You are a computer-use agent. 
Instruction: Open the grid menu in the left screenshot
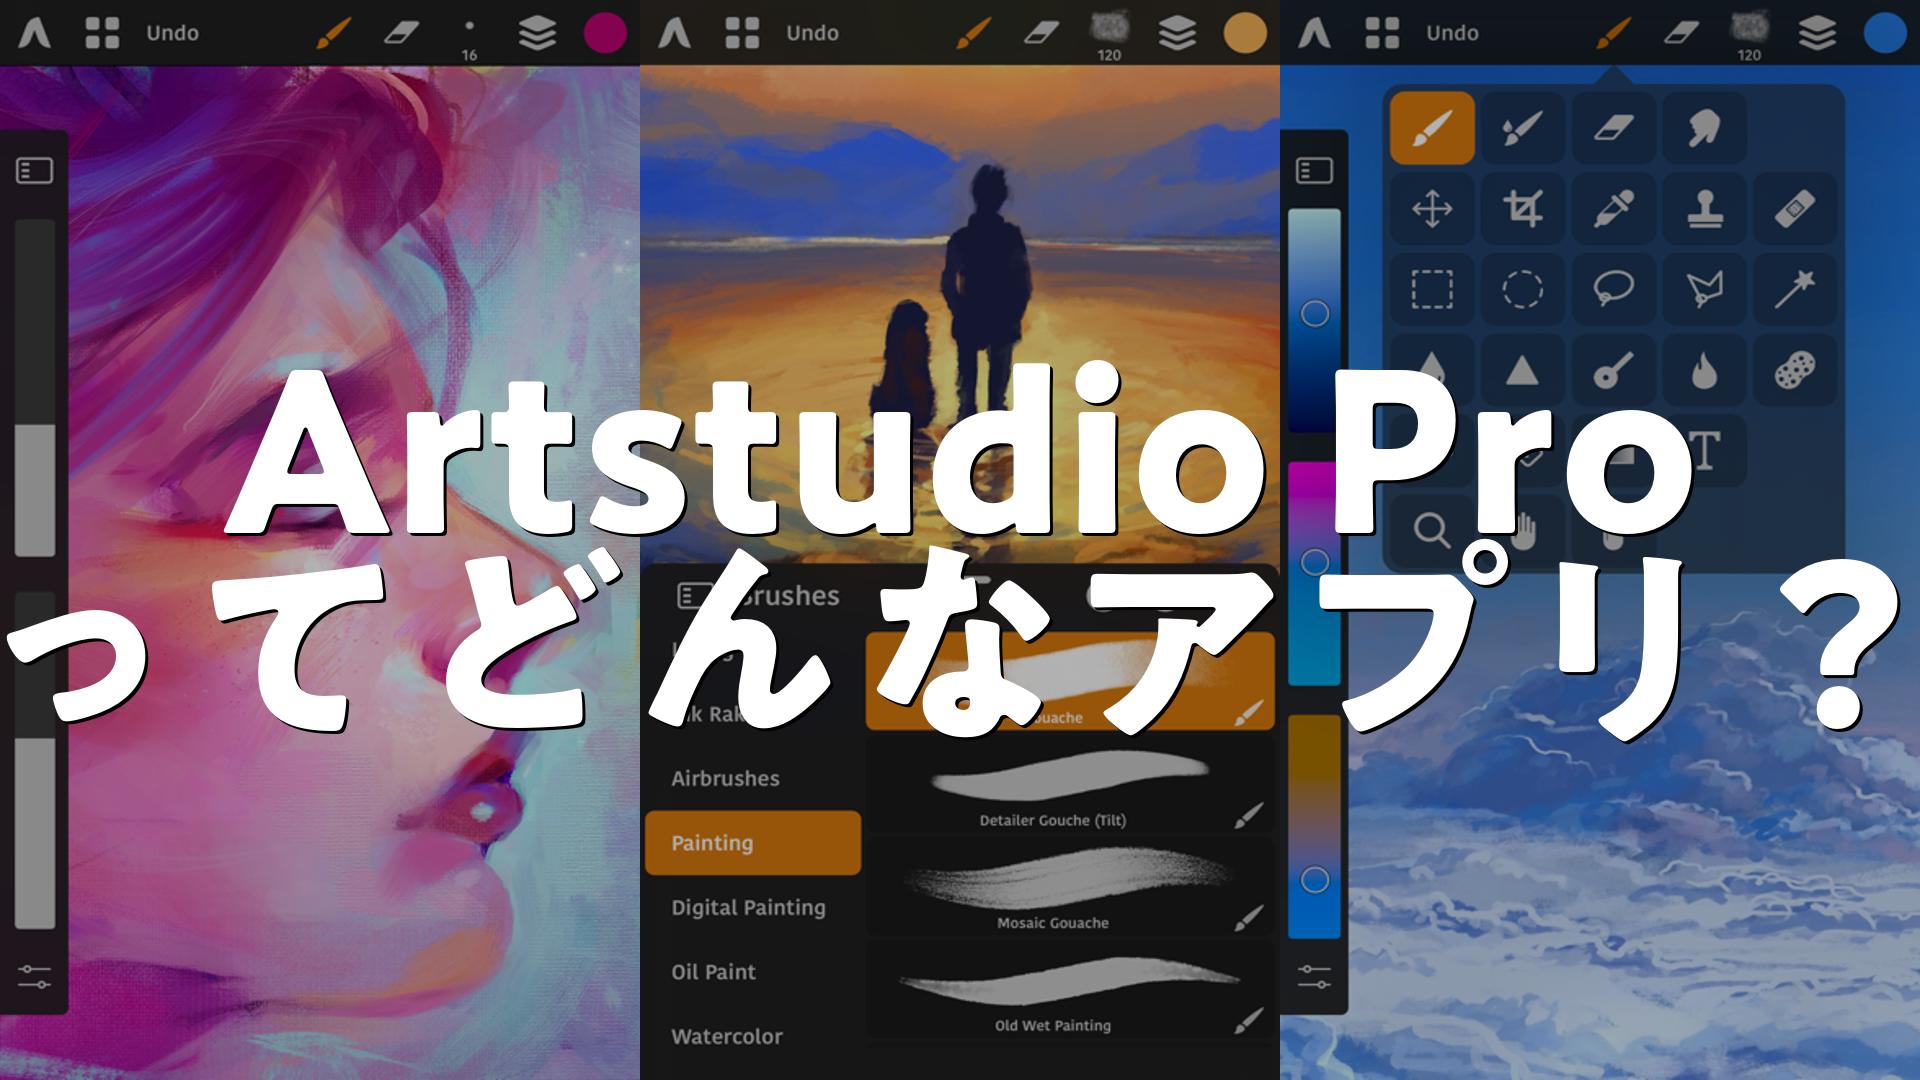pos(102,33)
